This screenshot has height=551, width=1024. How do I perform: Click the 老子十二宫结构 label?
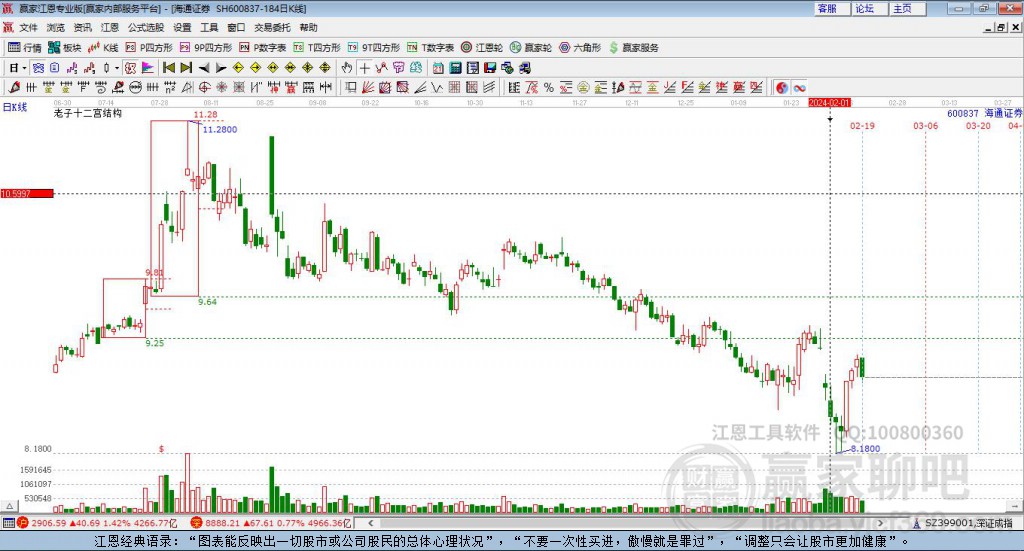click(x=88, y=113)
